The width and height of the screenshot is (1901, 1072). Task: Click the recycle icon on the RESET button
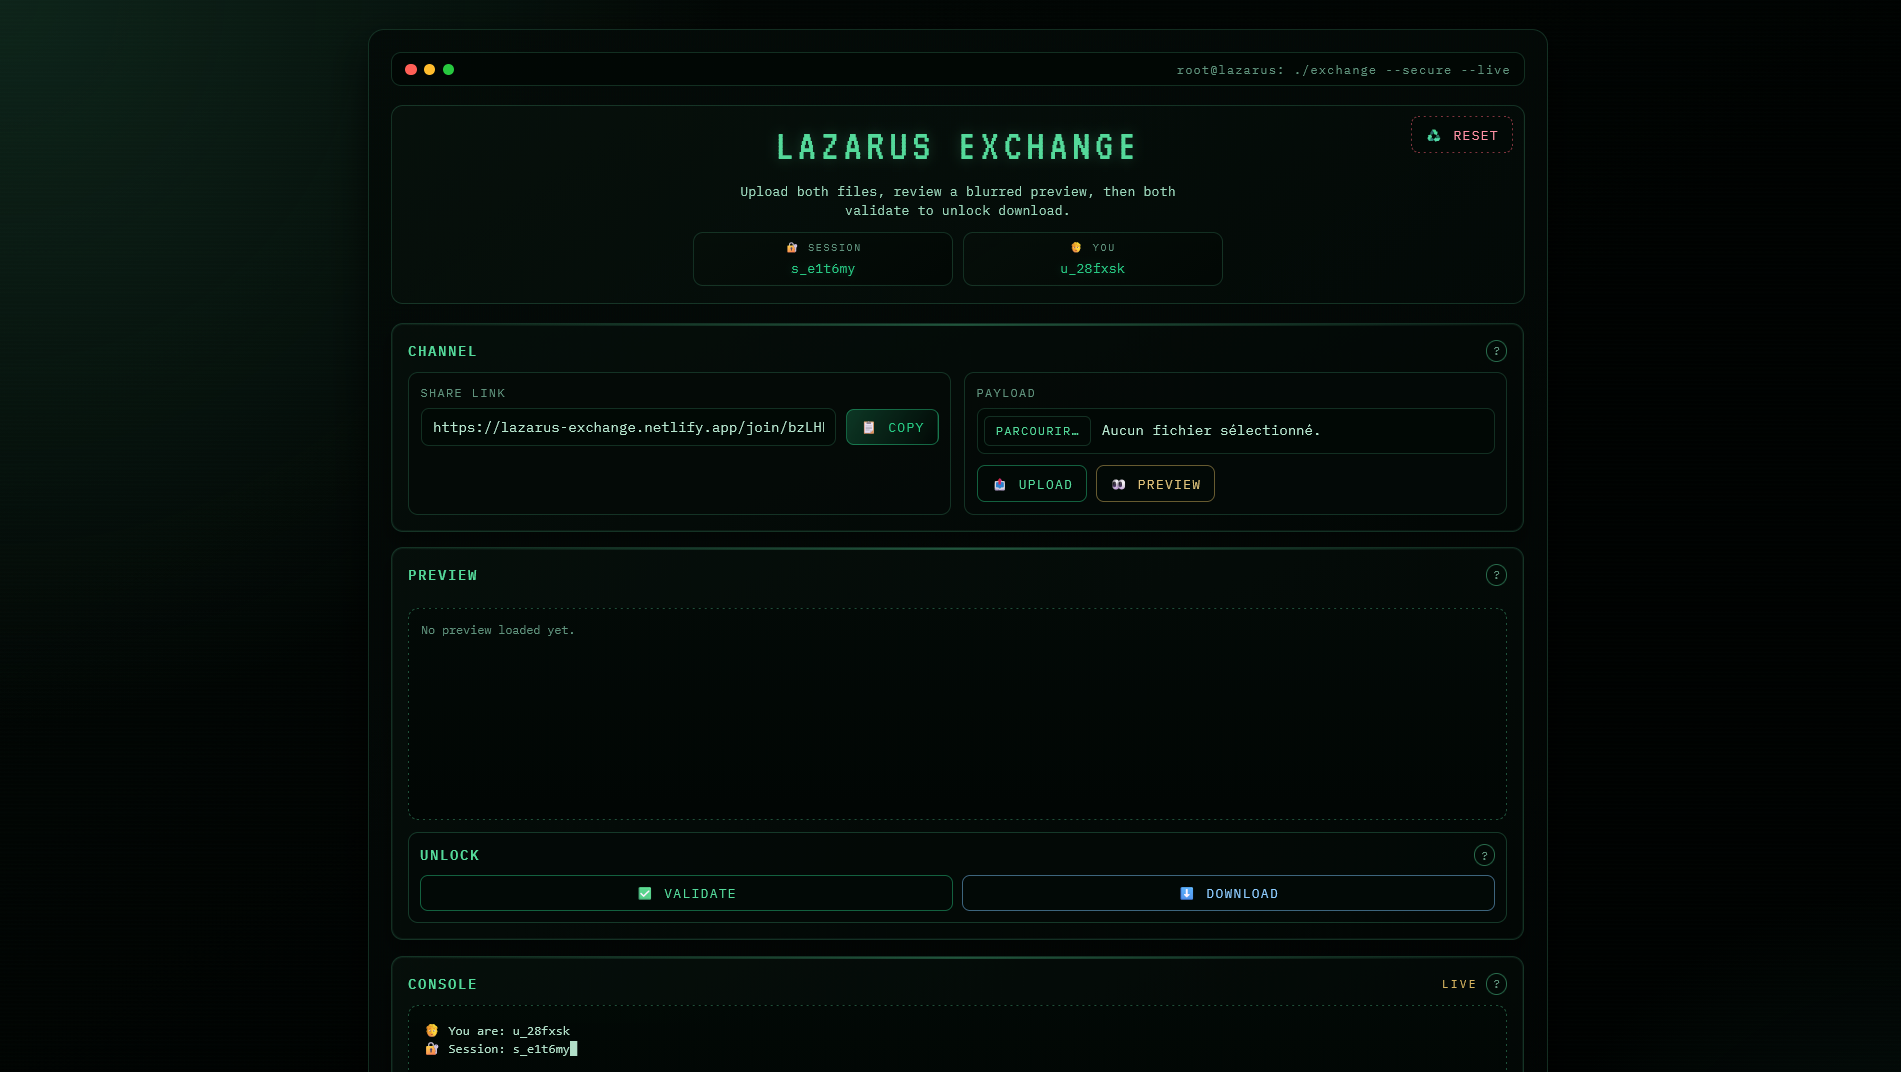(x=1432, y=135)
